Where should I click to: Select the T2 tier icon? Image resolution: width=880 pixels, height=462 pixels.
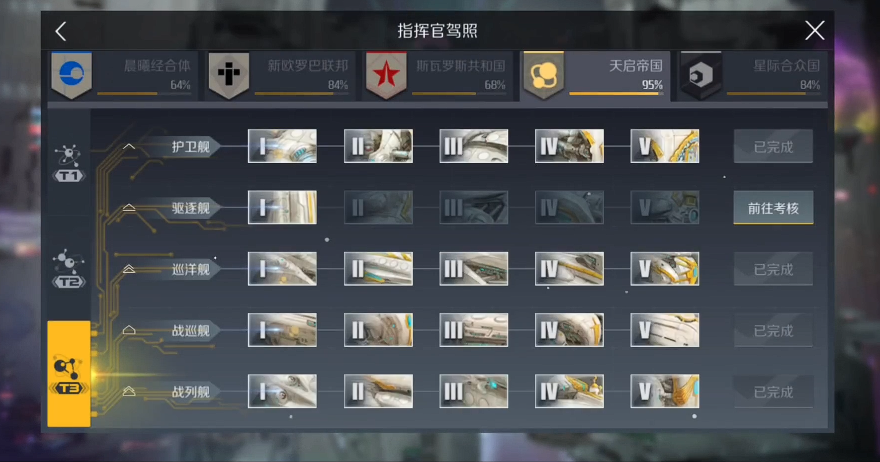coord(68,269)
